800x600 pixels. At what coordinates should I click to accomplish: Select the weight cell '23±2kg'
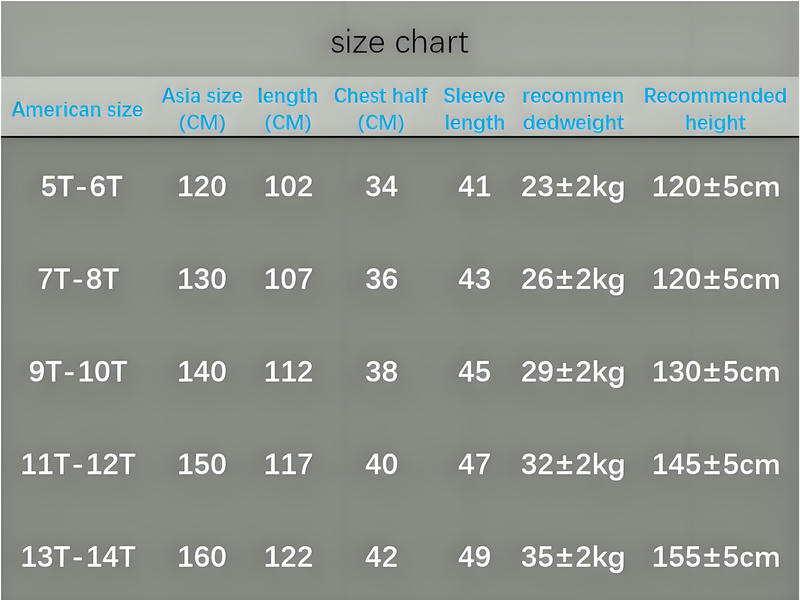coord(572,187)
